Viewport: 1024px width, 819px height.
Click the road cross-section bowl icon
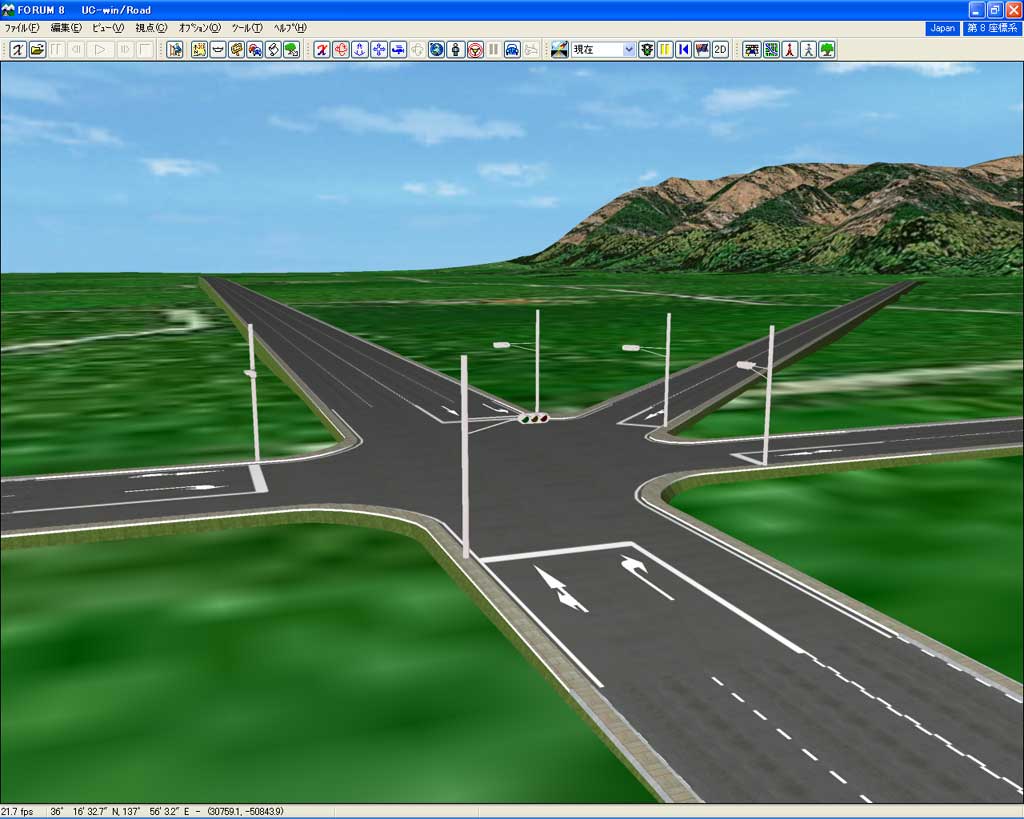pos(218,50)
